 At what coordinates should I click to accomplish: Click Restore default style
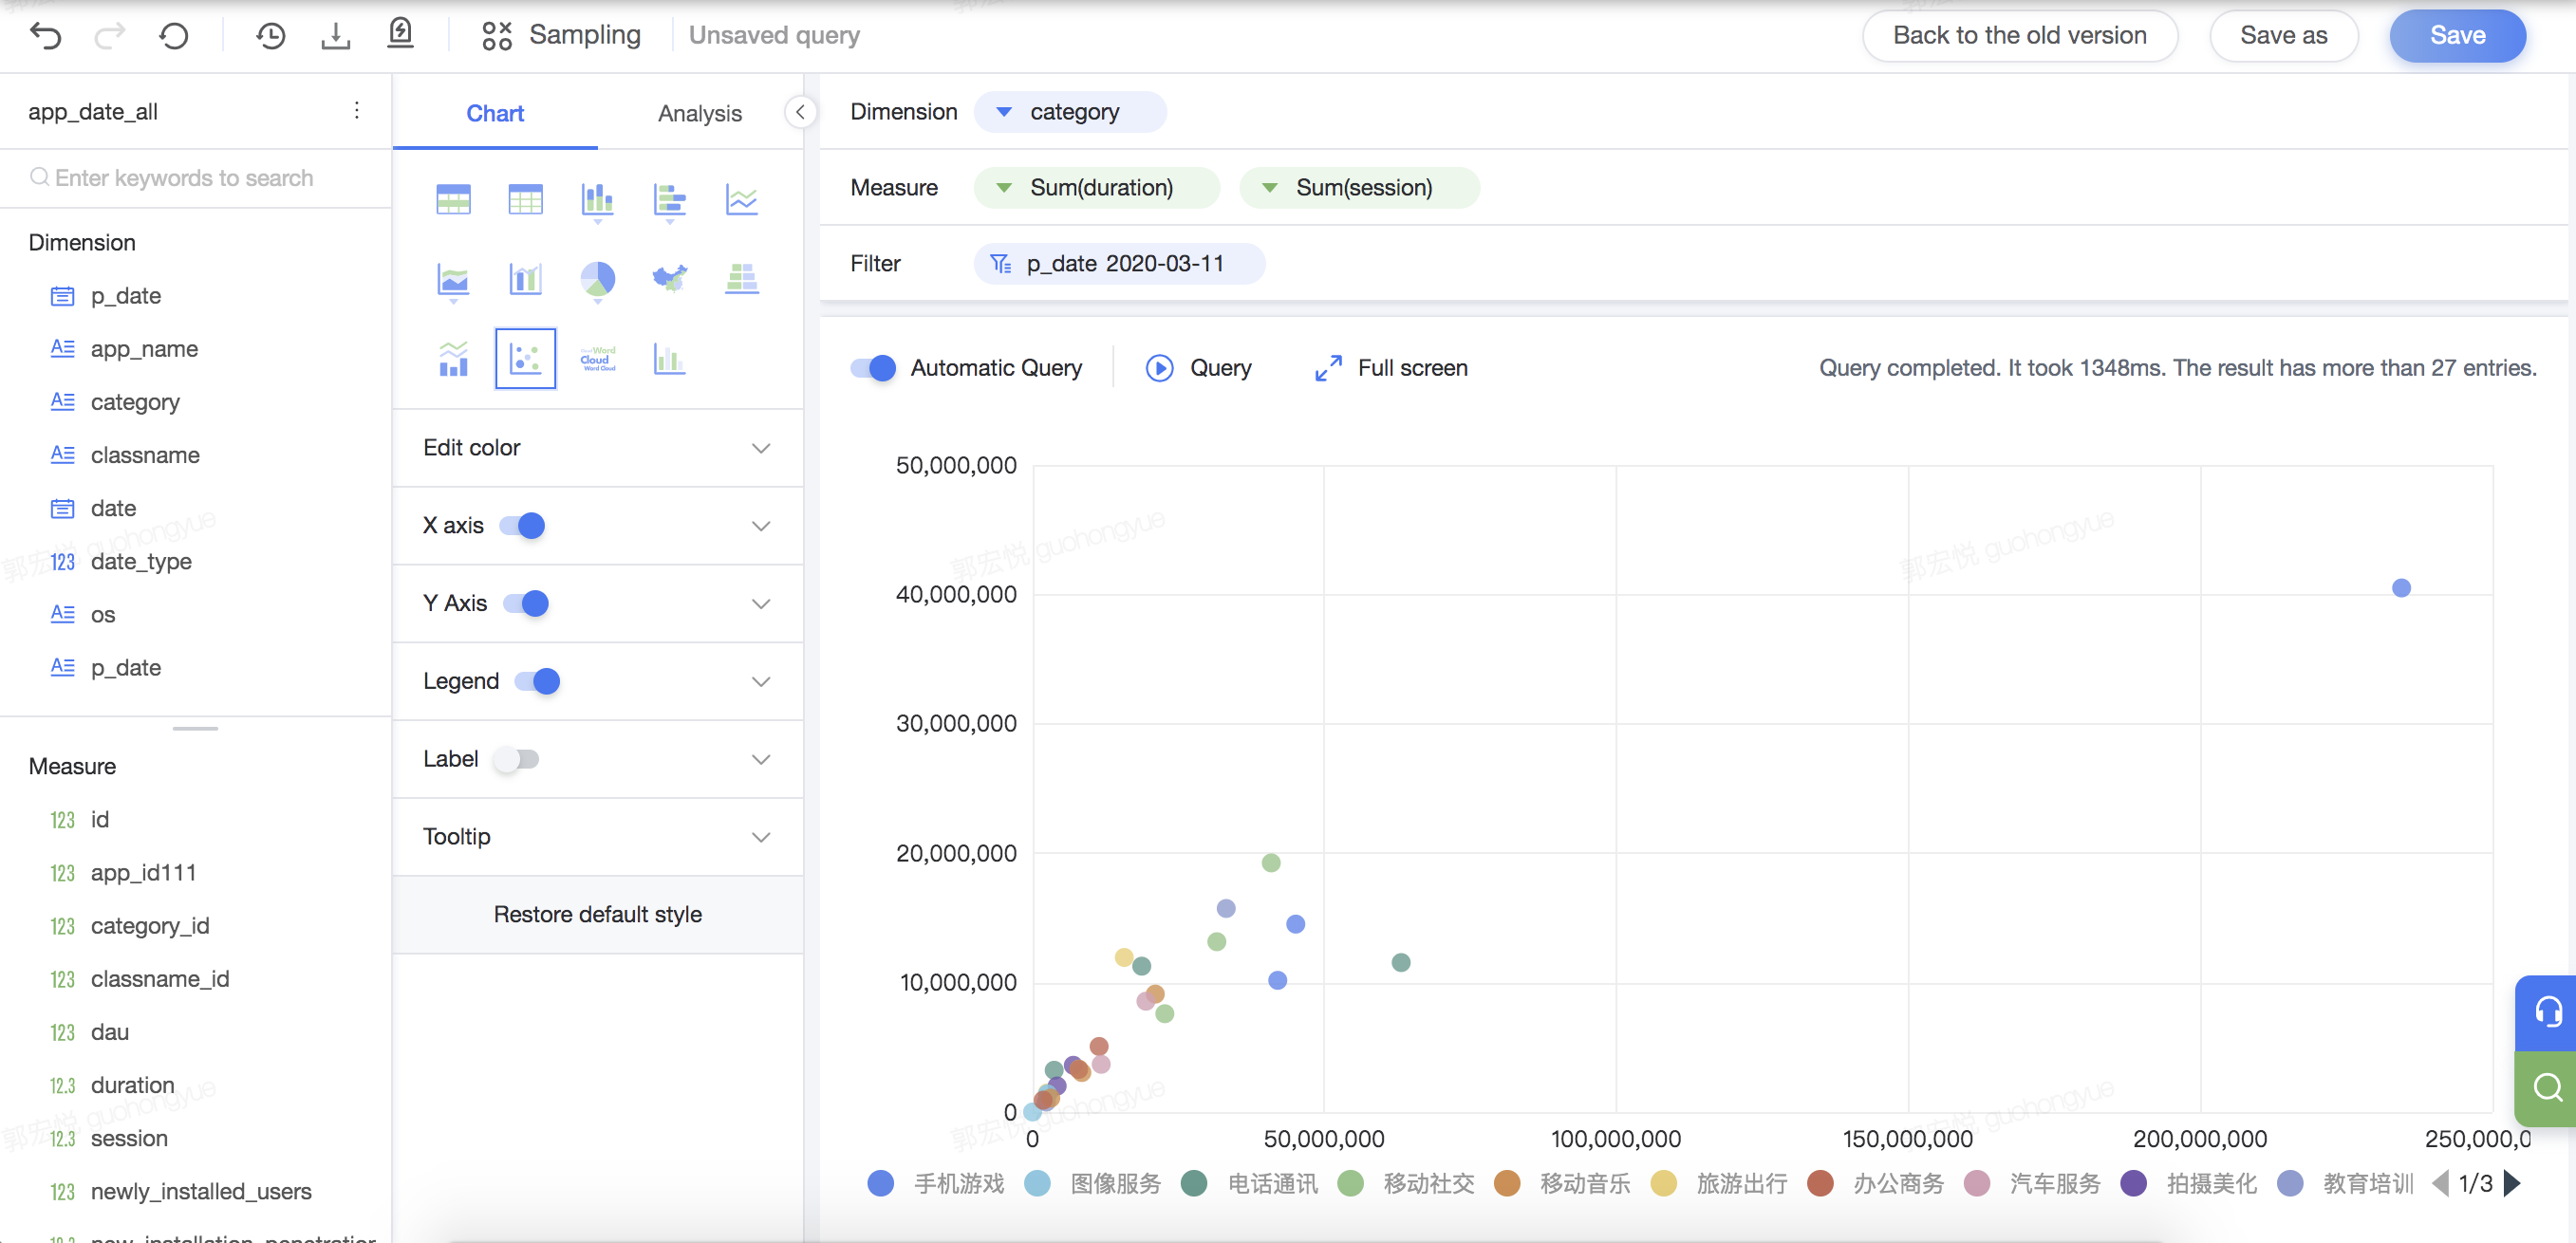[598, 914]
